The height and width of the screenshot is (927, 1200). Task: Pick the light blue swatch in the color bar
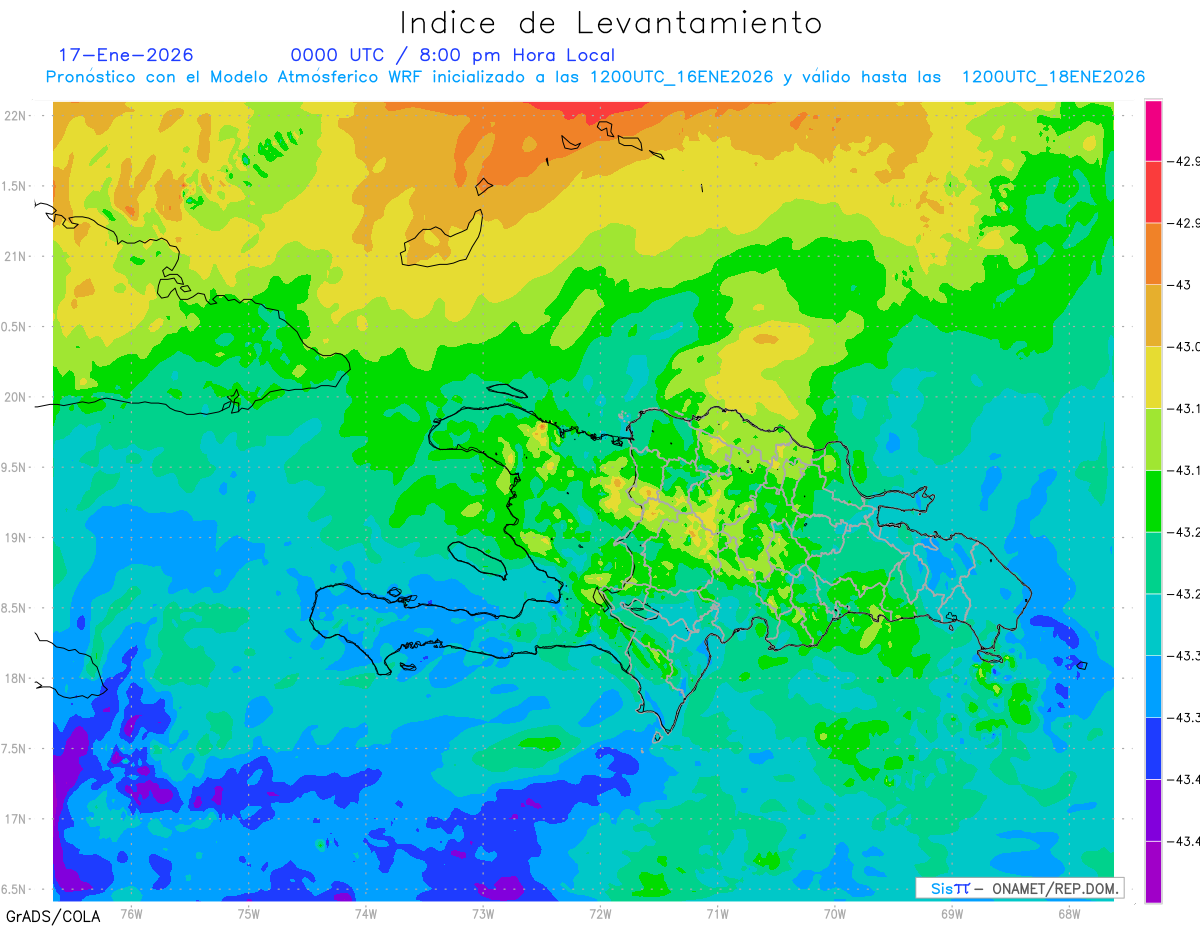(1153, 686)
